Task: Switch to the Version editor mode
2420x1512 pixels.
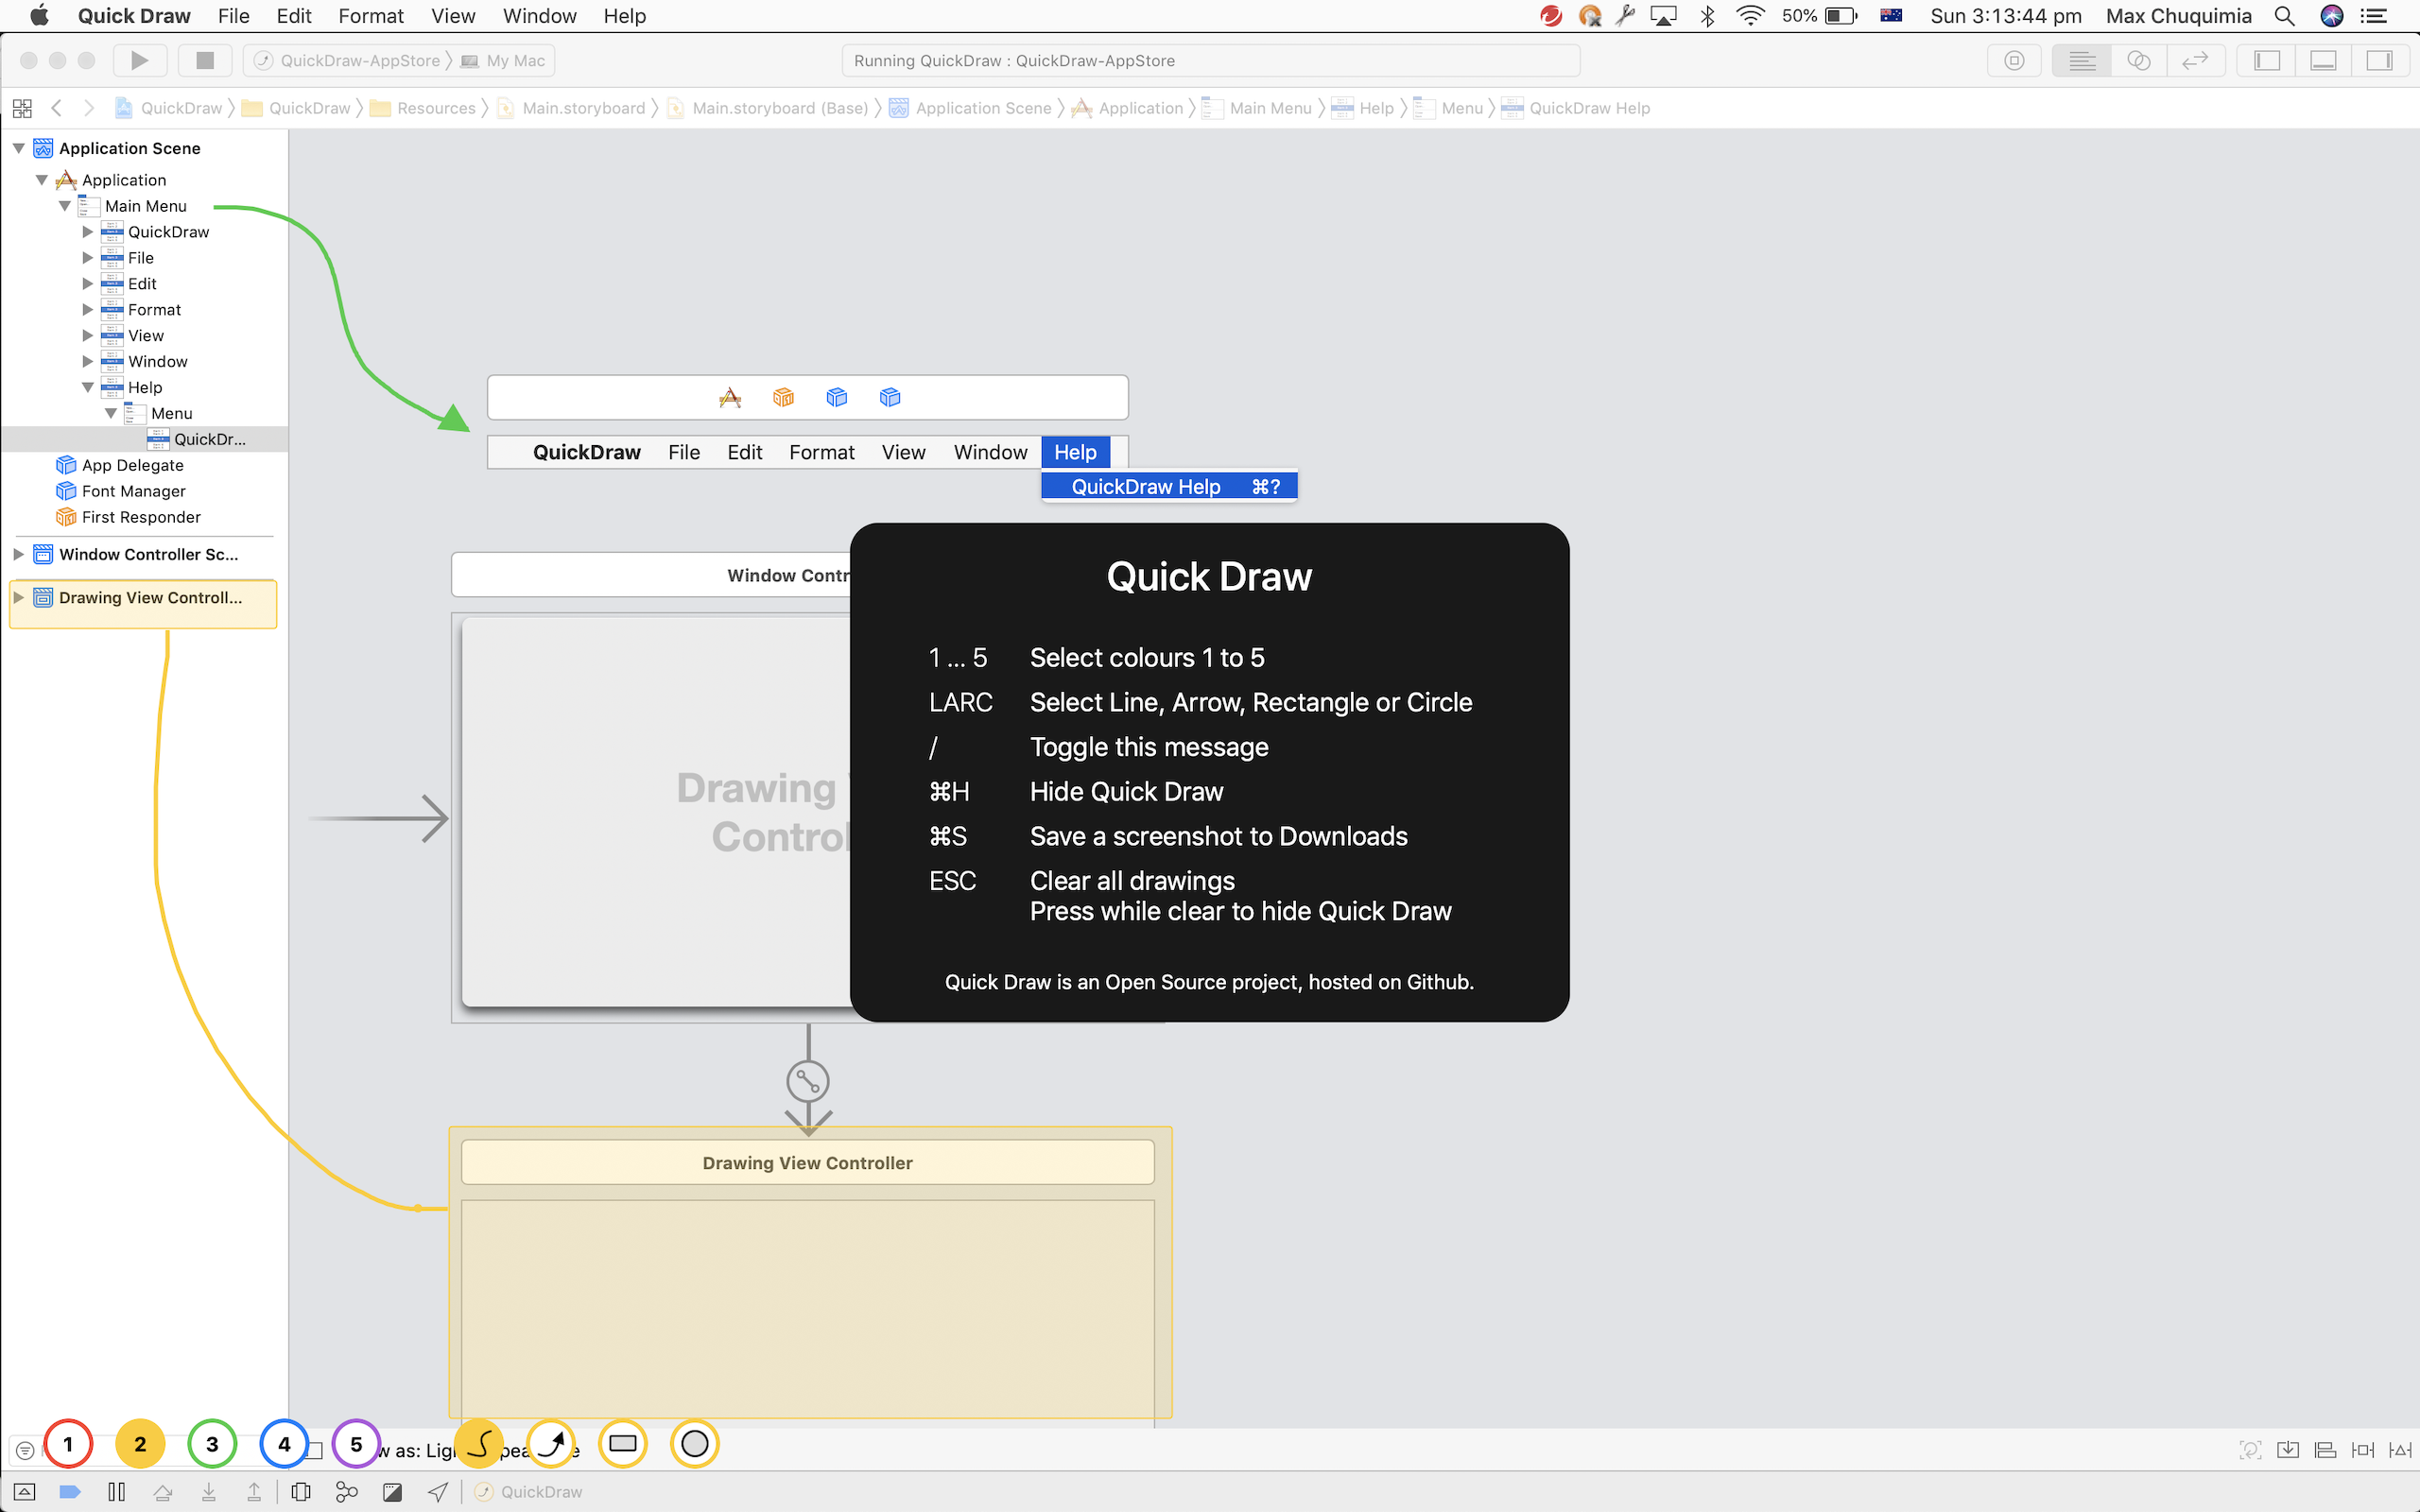Action: tap(2195, 60)
